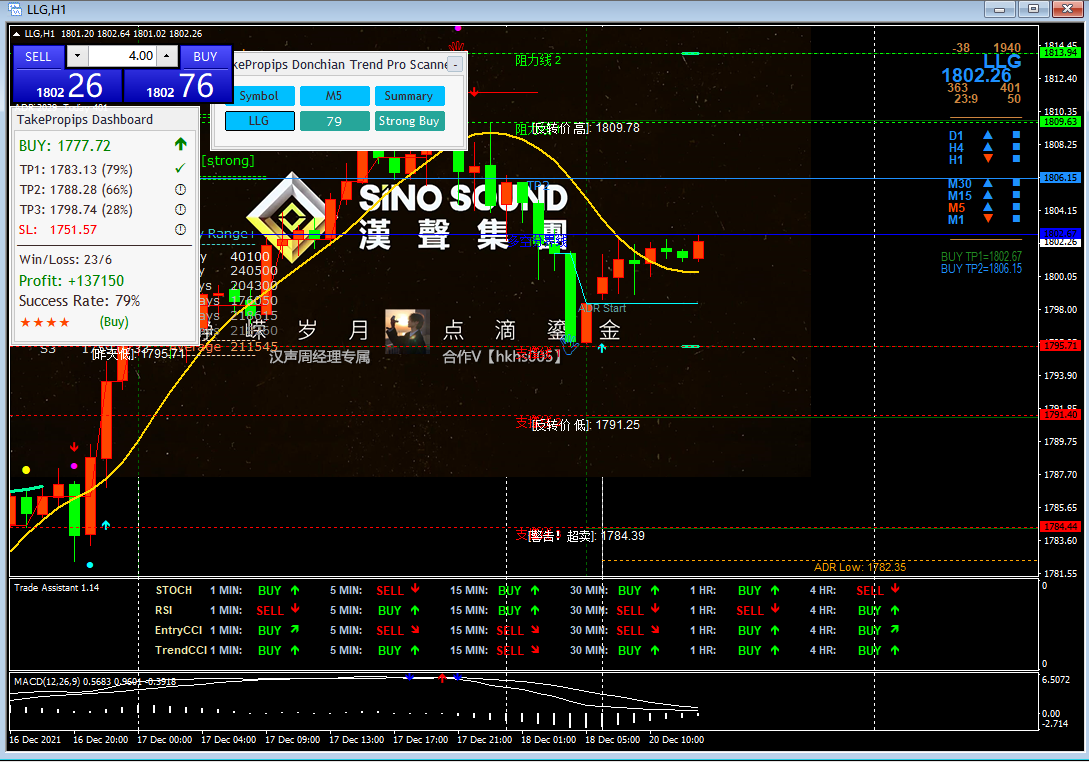Click the 'Success Rate: 79%' dashboard text
1089x762 pixels.
79,301
